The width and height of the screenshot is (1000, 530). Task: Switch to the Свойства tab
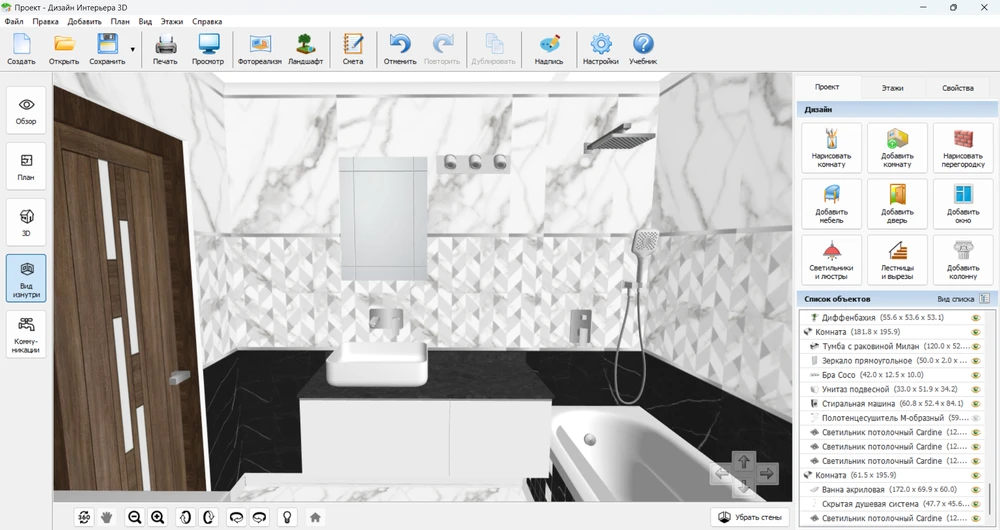957,88
